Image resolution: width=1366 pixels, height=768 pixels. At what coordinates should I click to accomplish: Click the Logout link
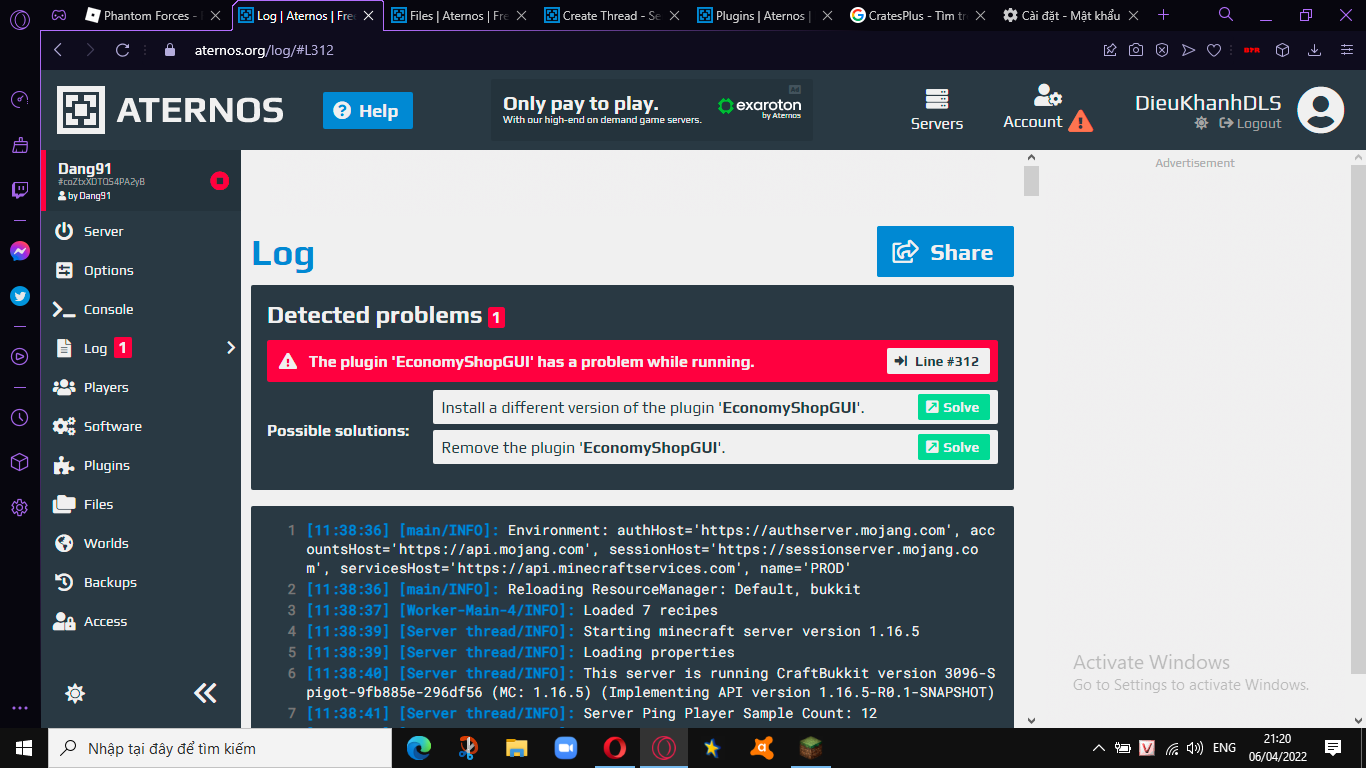pos(1250,123)
